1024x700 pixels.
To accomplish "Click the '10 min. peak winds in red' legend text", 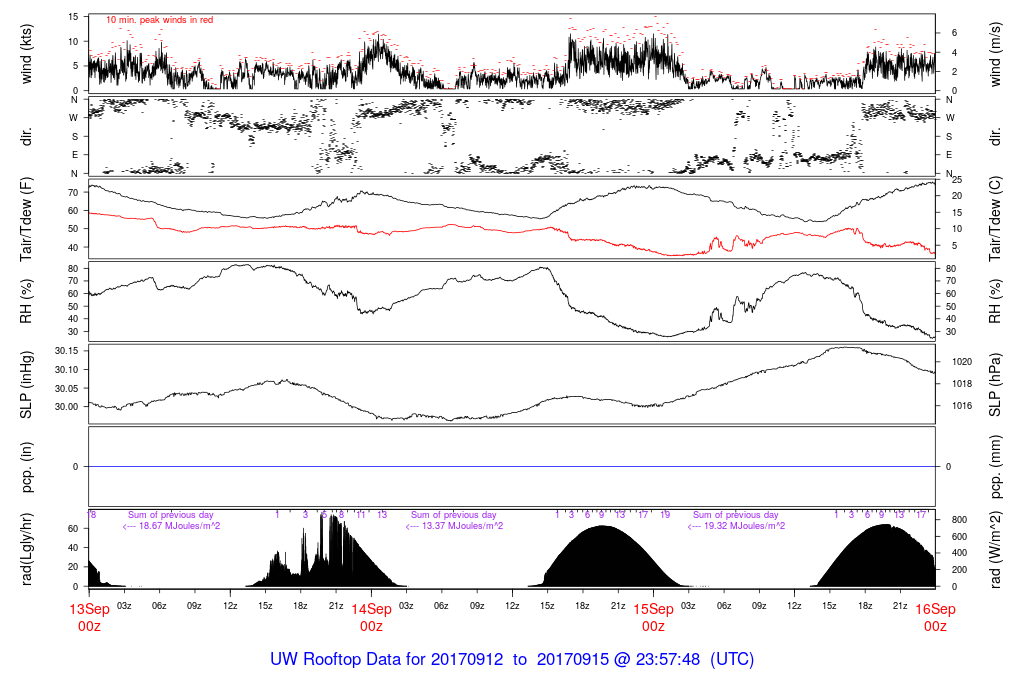I will click(159, 20).
